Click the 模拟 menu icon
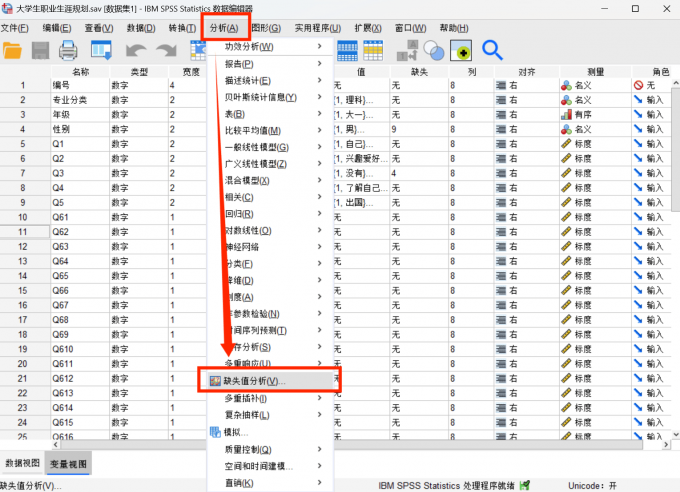Image resolution: width=680 pixels, height=492 pixels. coord(215,432)
